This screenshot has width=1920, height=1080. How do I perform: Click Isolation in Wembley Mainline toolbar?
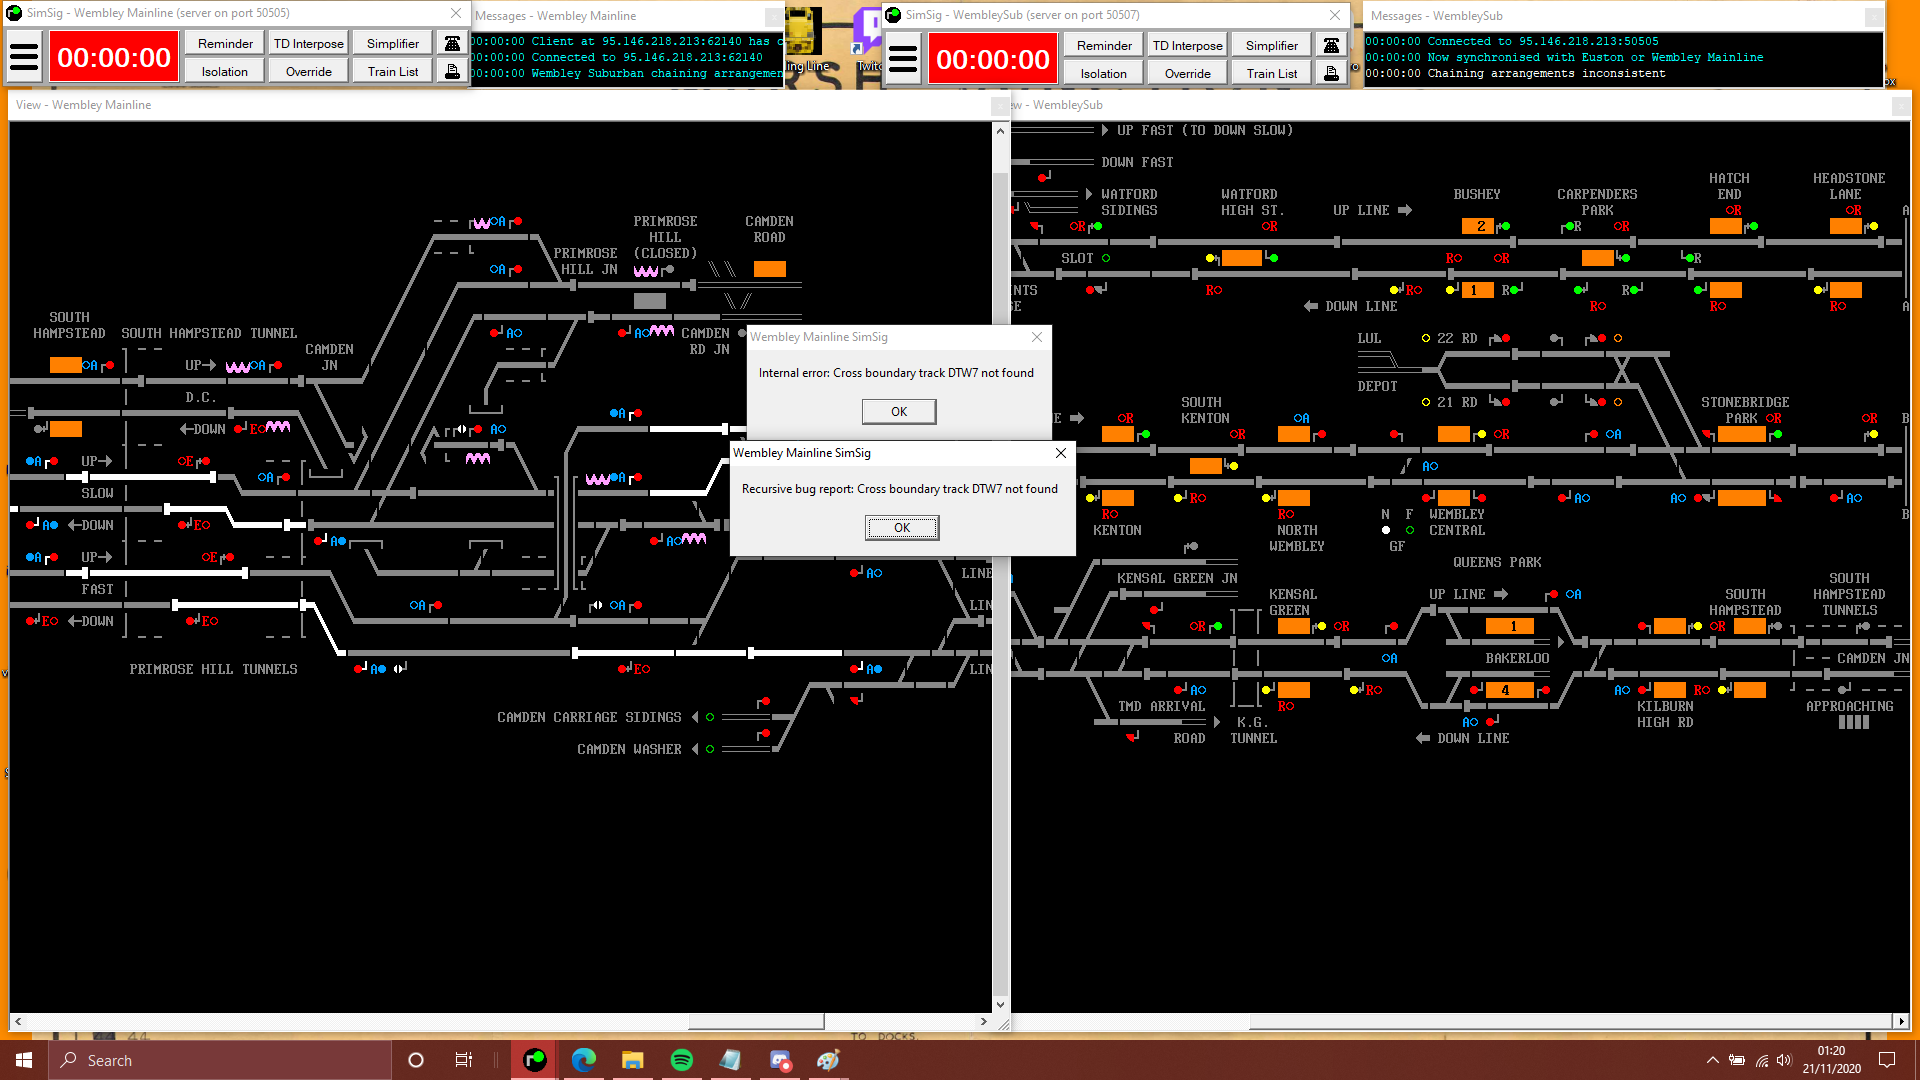[225, 71]
